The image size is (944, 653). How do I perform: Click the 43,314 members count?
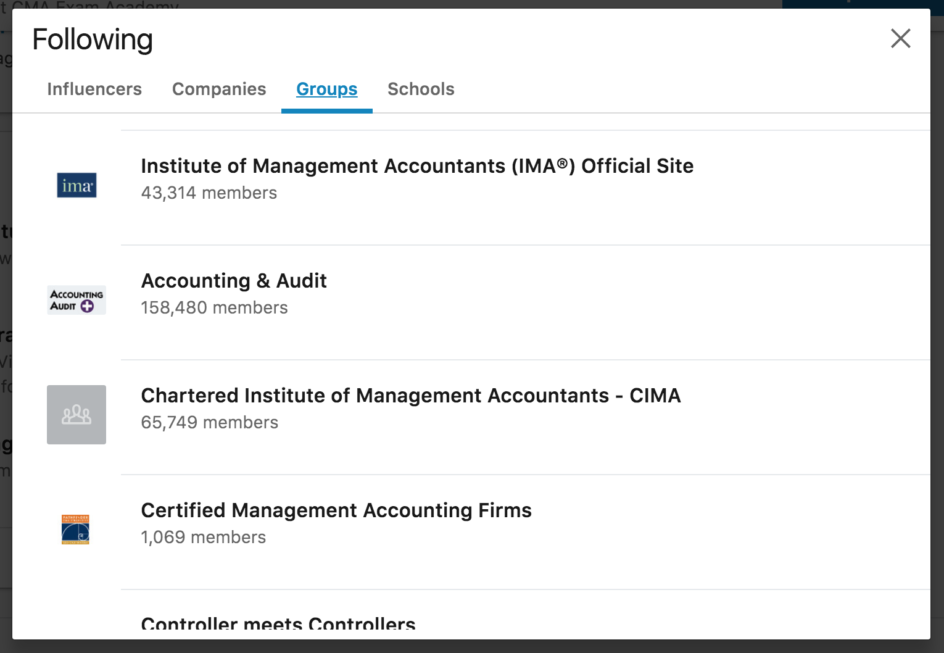[209, 193]
